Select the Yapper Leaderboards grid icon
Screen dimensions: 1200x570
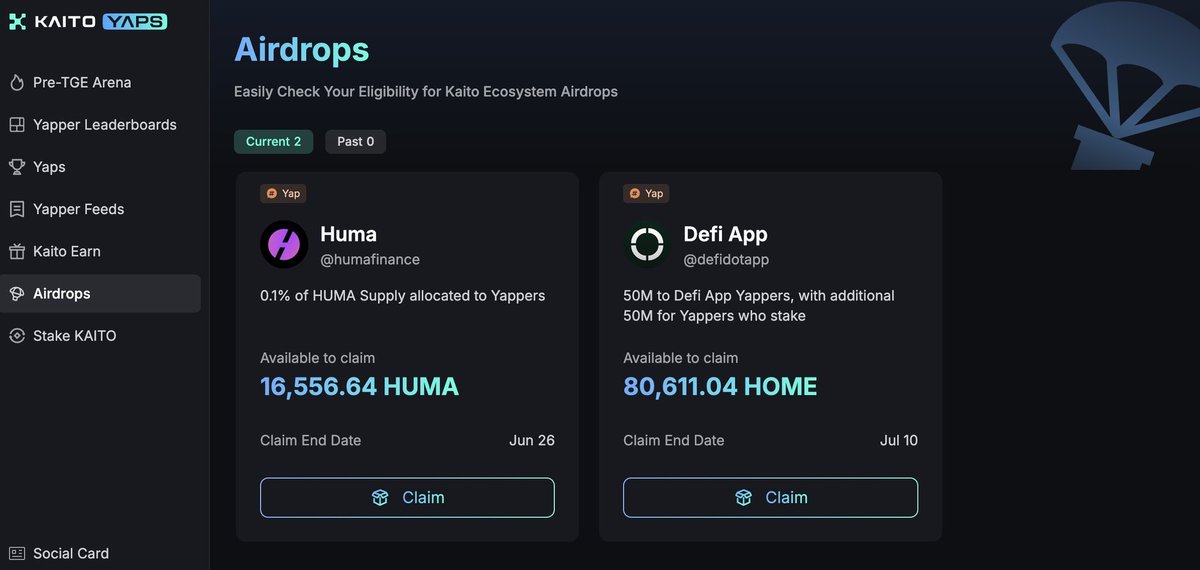[x=17, y=125]
